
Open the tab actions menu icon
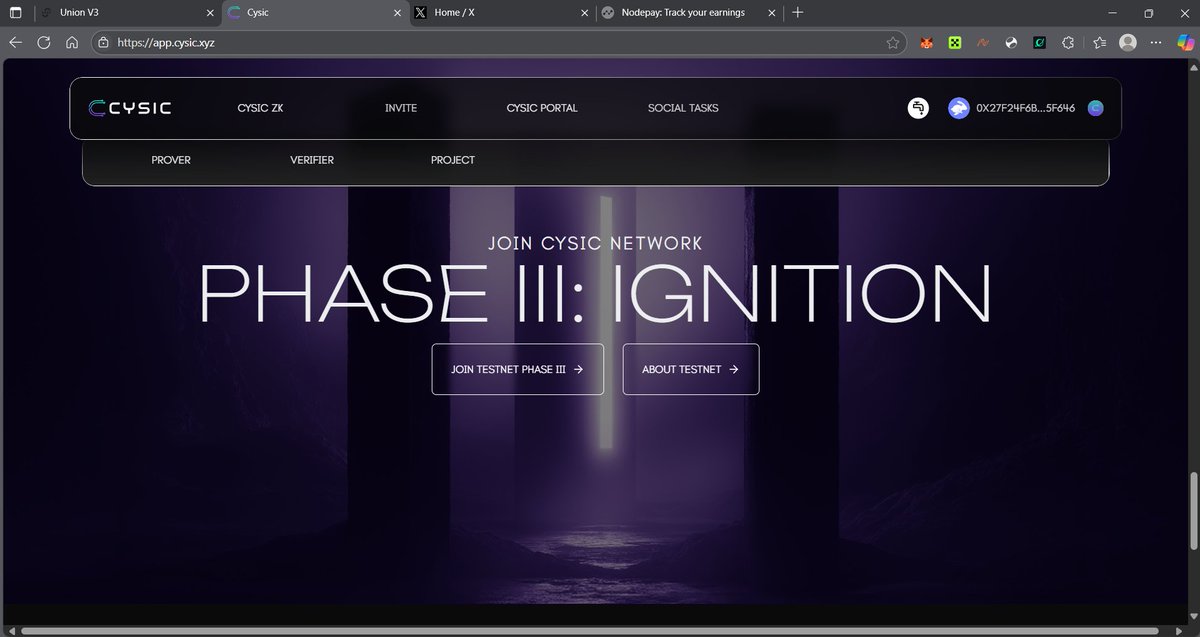(16, 13)
